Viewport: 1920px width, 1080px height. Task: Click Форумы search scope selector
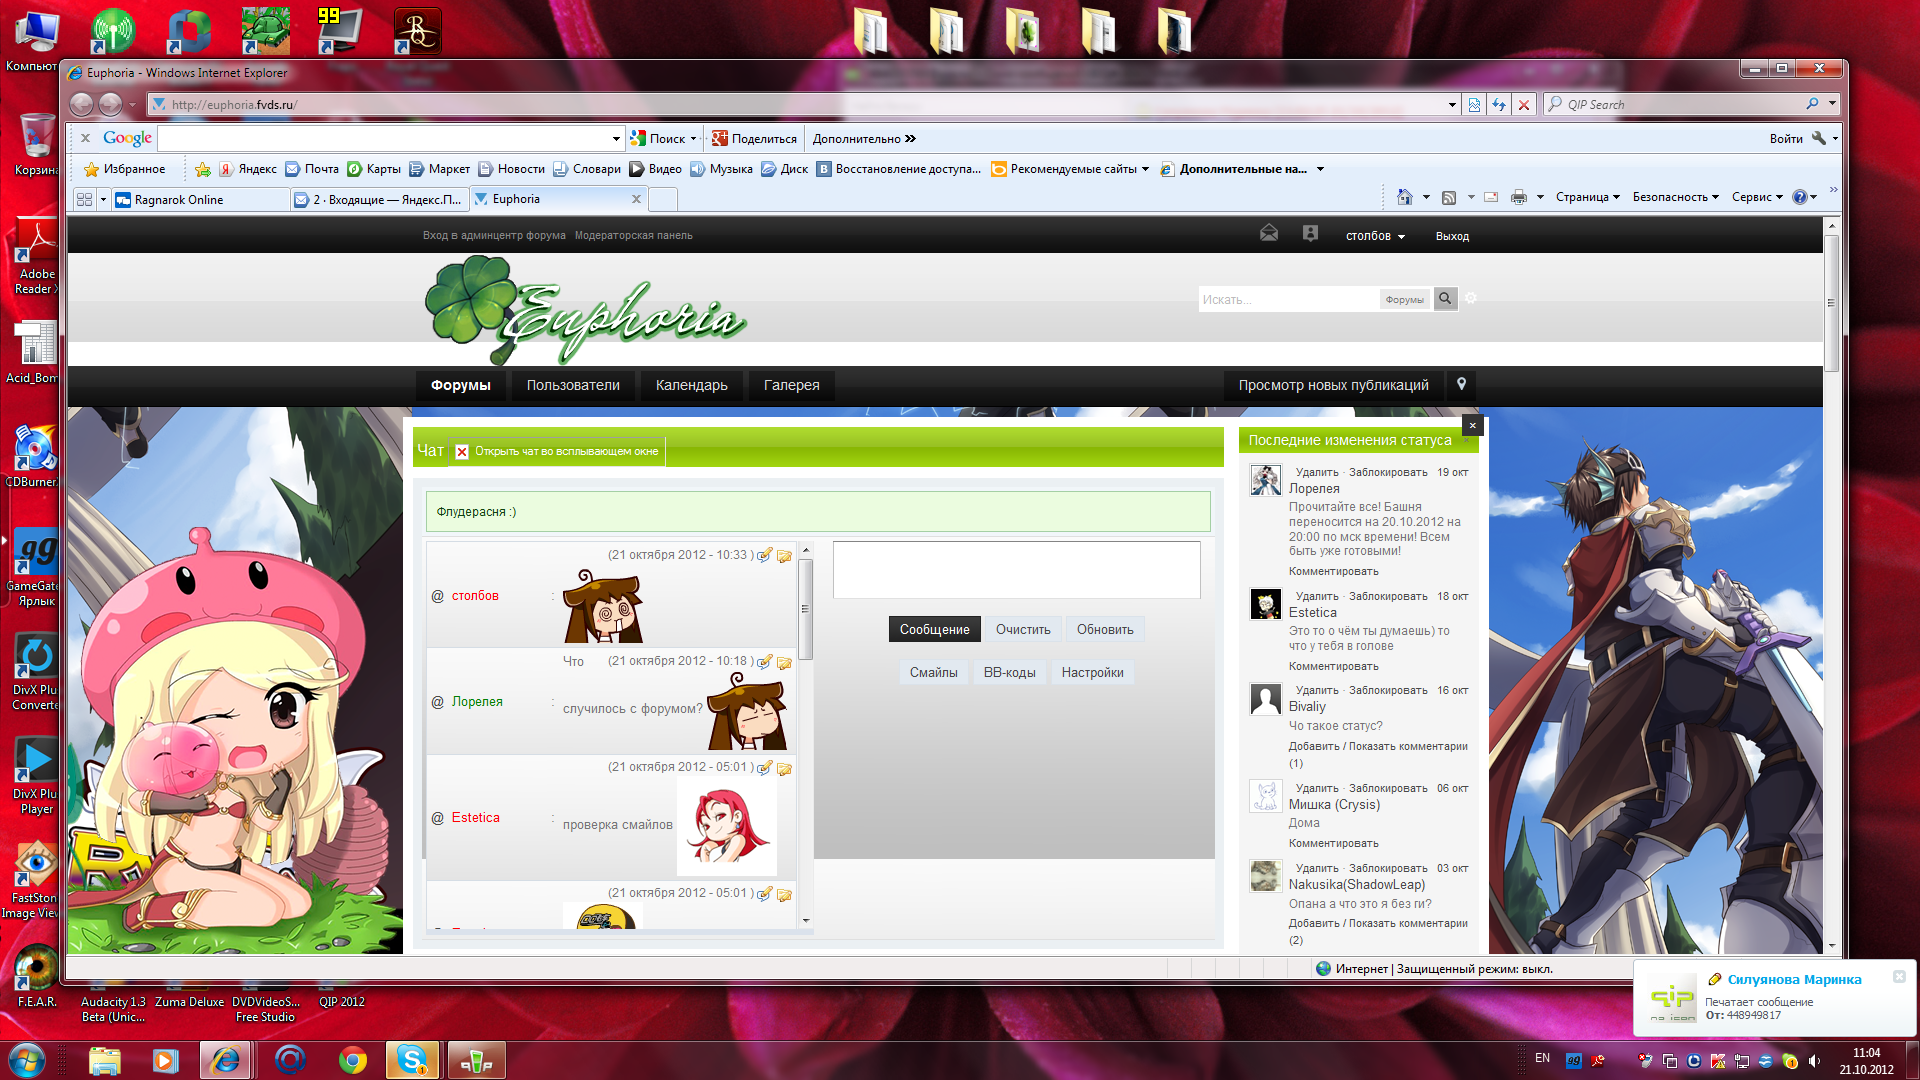click(x=1404, y=299)
